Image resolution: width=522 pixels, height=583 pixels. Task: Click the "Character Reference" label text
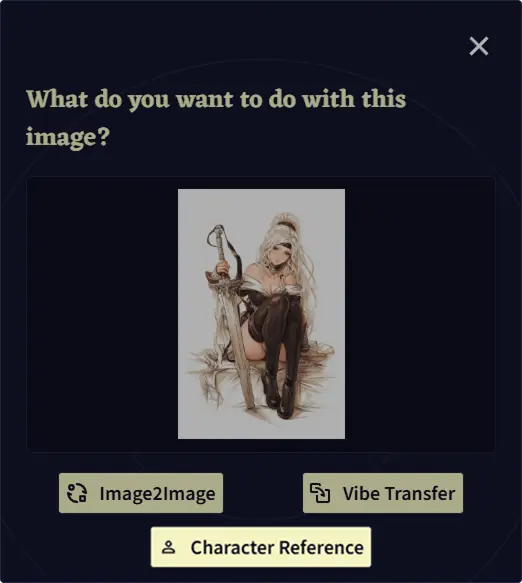pos(277,547)
